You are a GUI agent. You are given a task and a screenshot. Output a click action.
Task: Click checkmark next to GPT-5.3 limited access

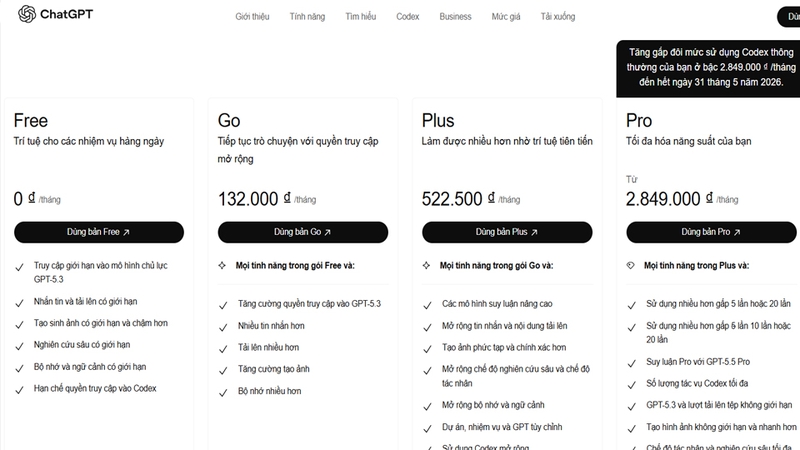click(19, 267)
